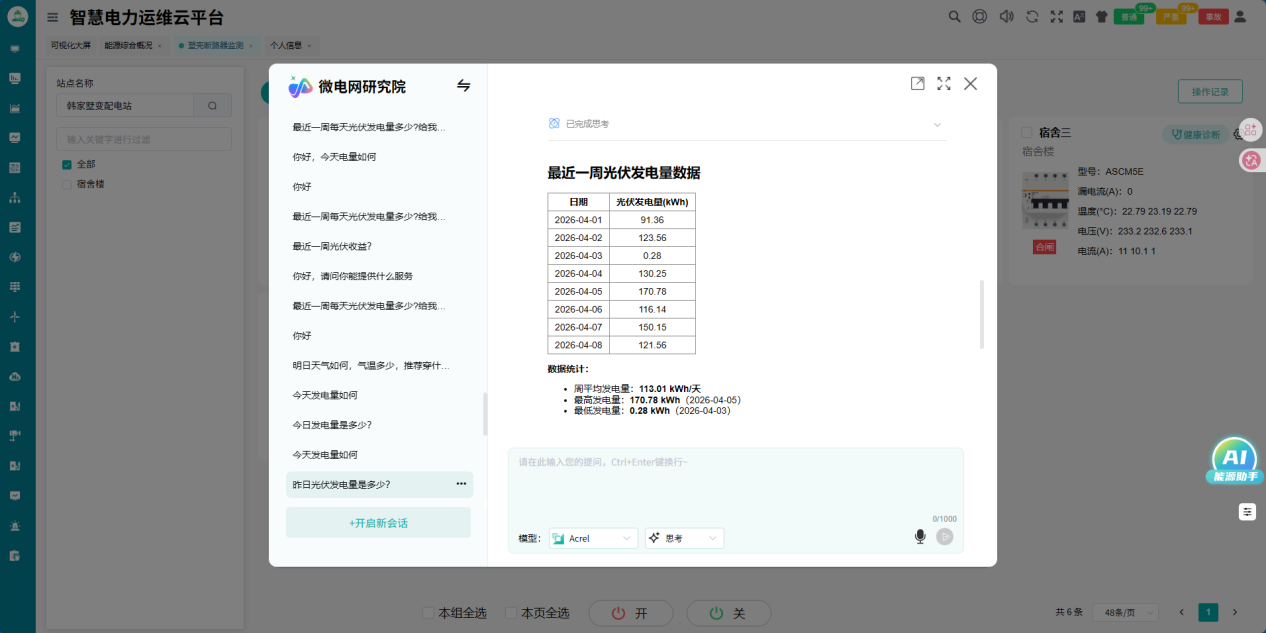This screenshot has width=1266, height=633.
Task: Expand the chat dialog to fullscreen
Action: [943, 84]
